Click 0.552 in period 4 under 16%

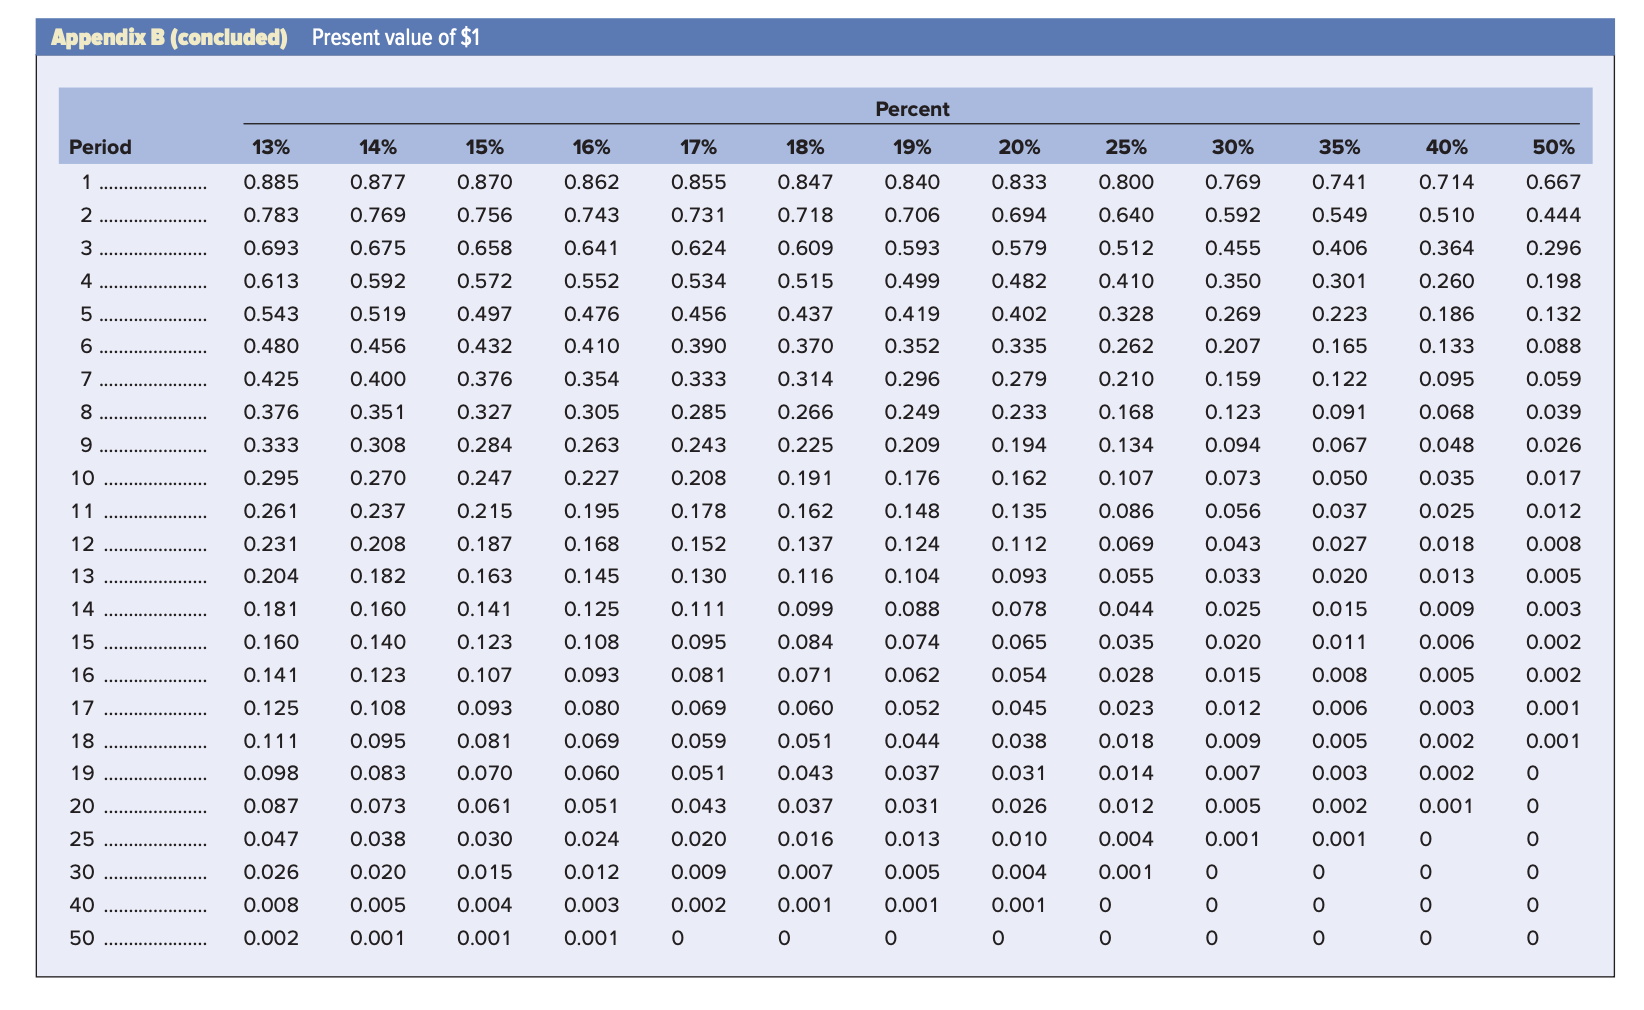[592, 281]
